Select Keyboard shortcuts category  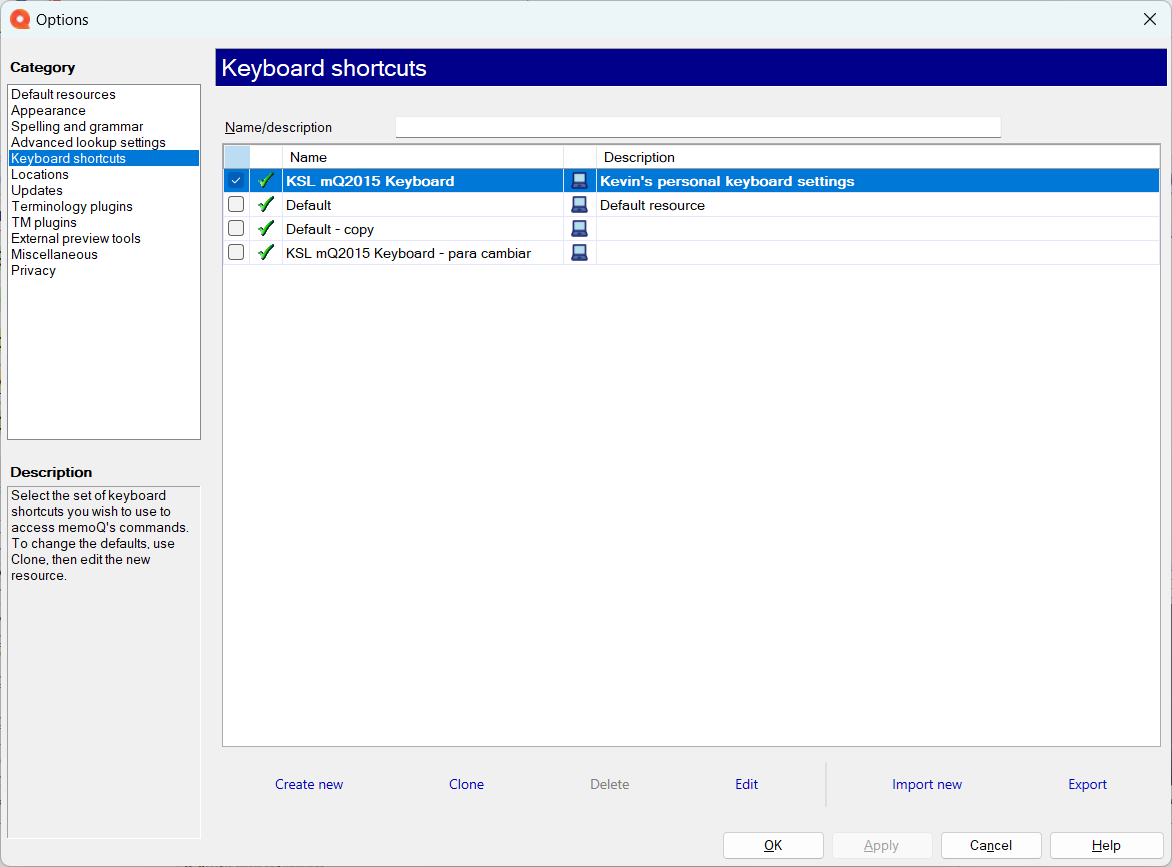[x=104, y=158]
